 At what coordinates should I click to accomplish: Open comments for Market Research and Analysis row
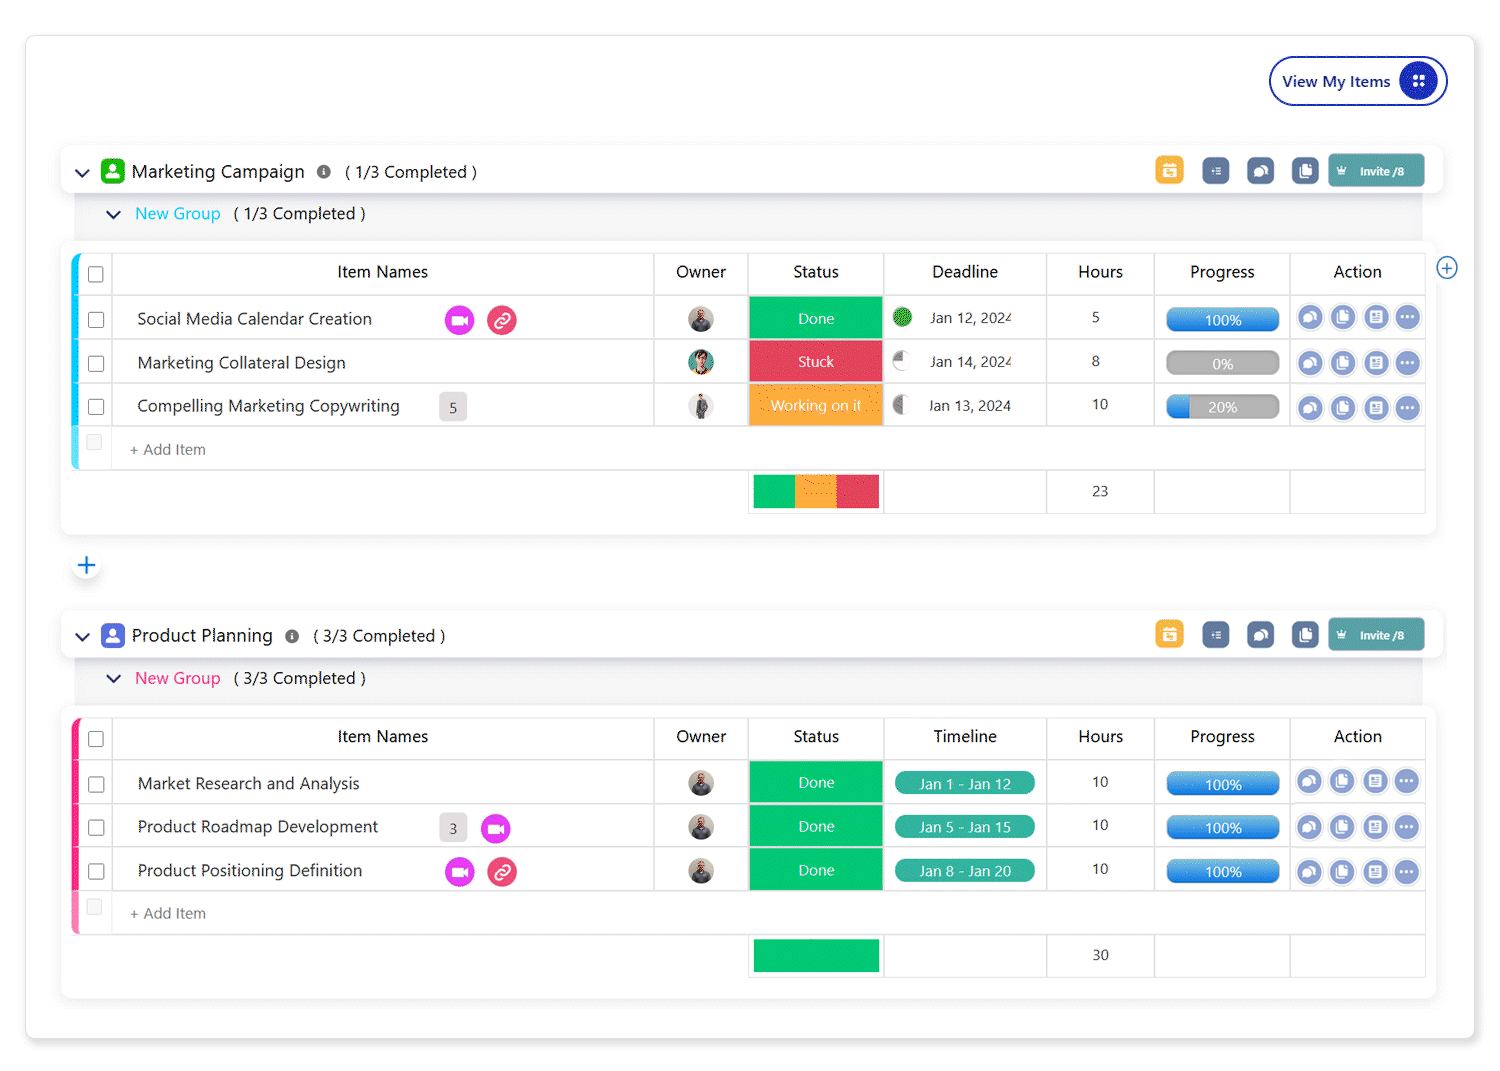(x=1309, y=782)
